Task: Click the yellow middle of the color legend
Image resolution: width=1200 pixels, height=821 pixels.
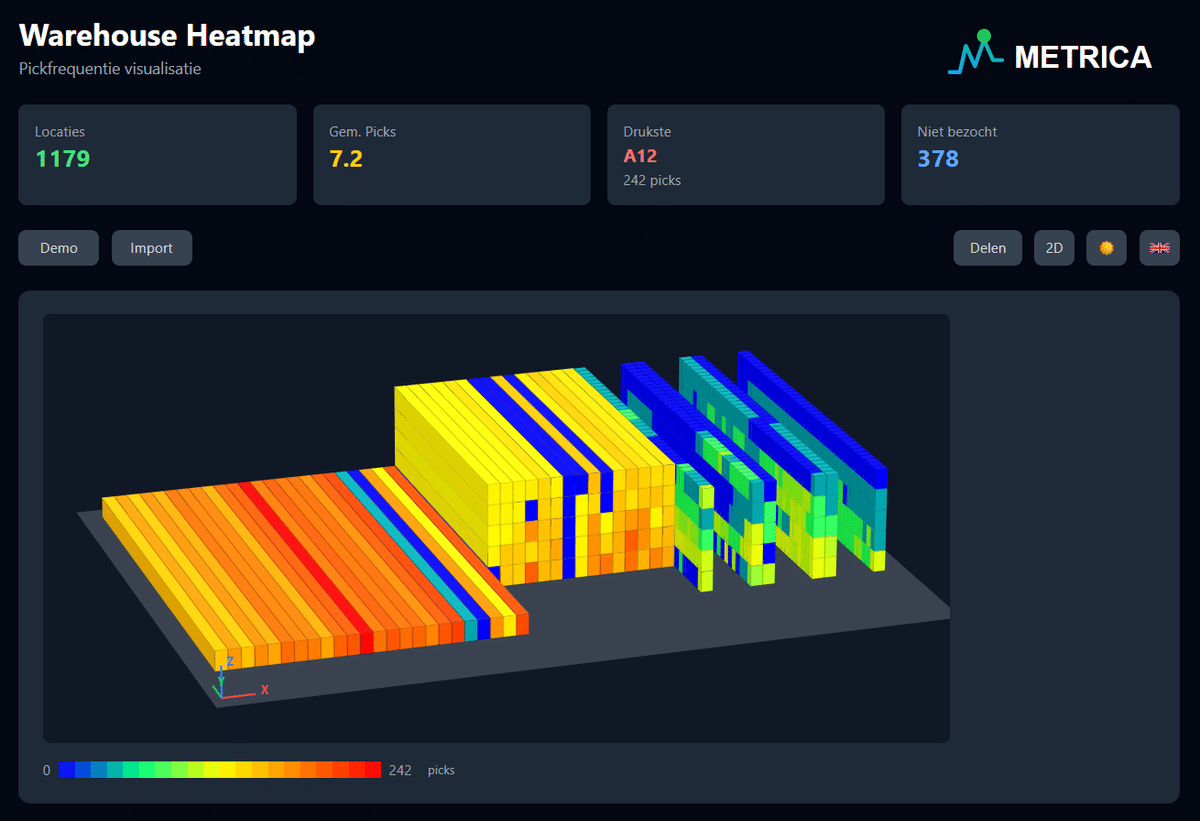Action: click(x=220, y=770)
